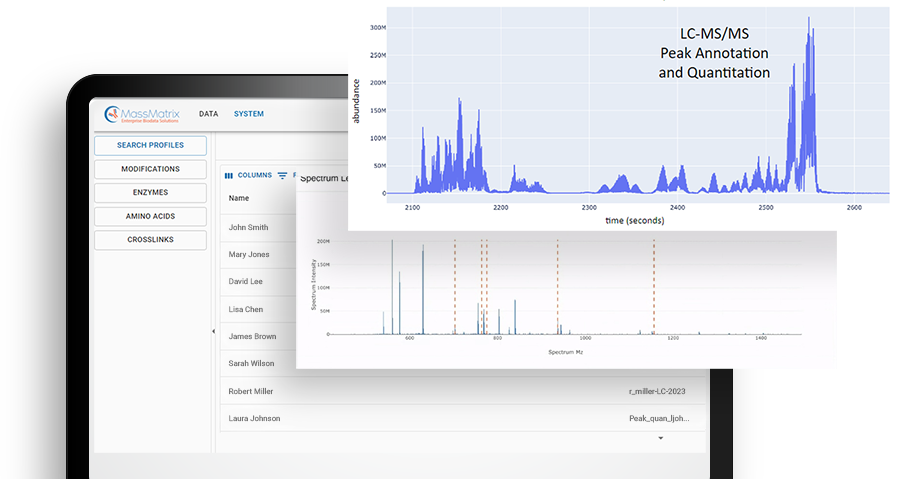Select the Lisa Chen row
Image resolution: width=900 pixels, height=479 pixels.
pyautogui.click(x=246, y=309)
